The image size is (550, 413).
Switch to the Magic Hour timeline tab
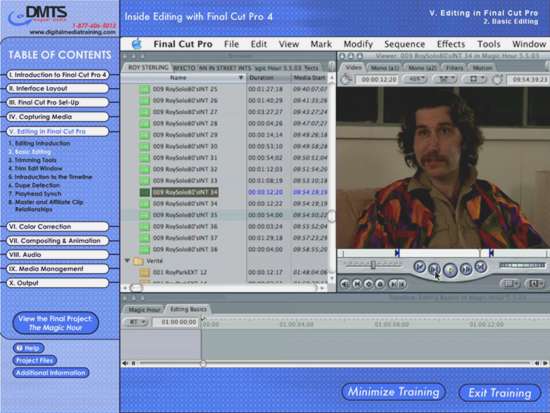pos(144,310)
